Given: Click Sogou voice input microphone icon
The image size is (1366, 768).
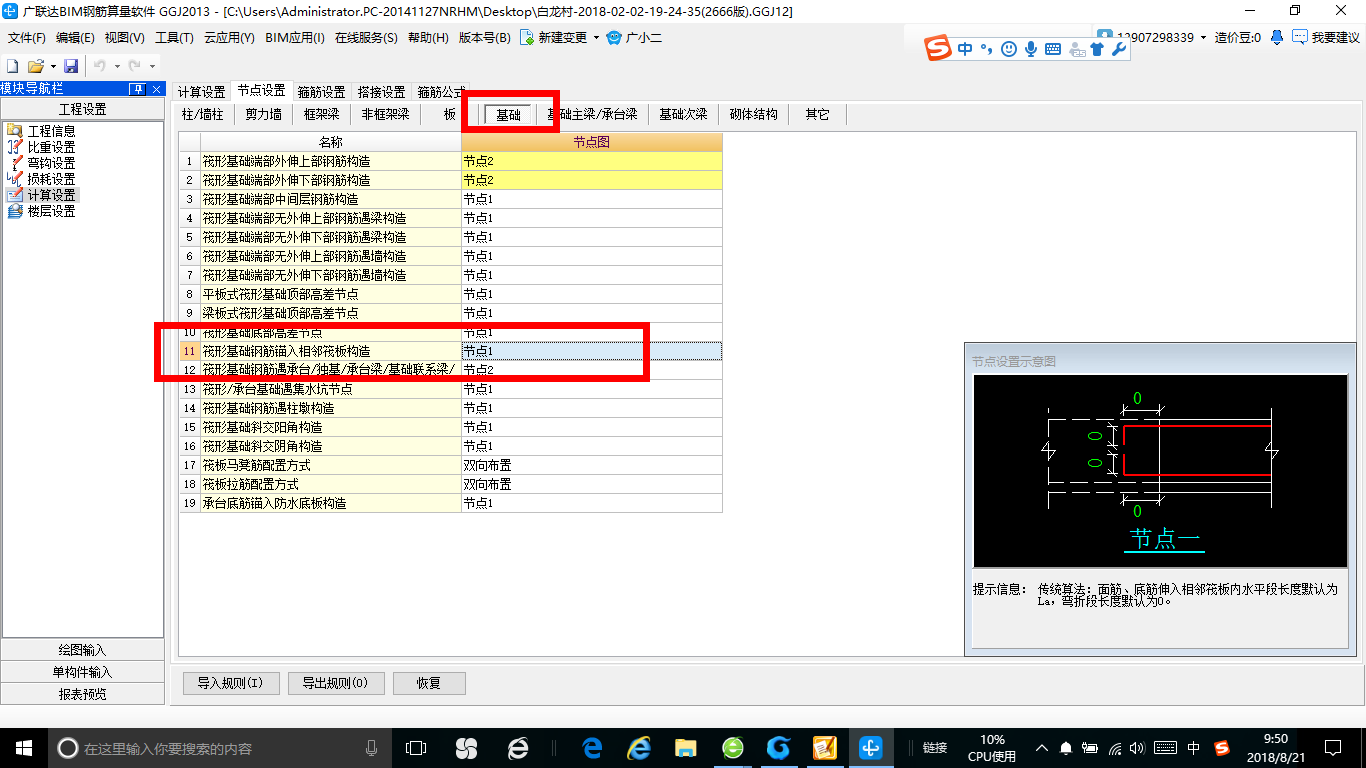Looking at the screenshot, I should tap(1031, 48).
